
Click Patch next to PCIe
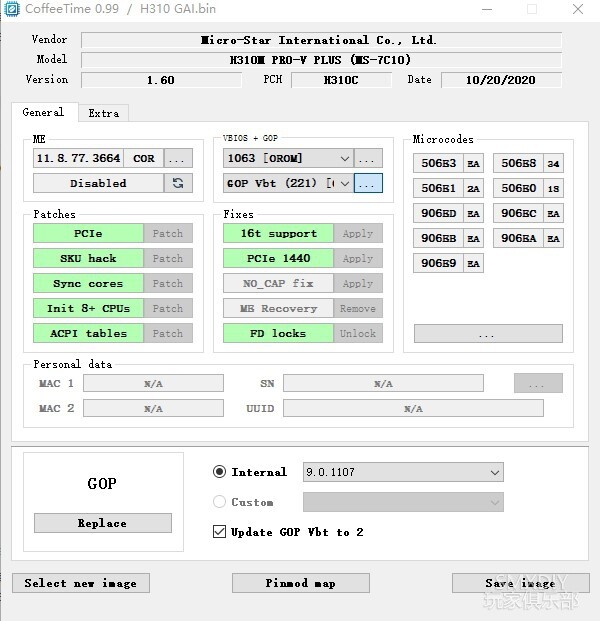coord(168,233)
